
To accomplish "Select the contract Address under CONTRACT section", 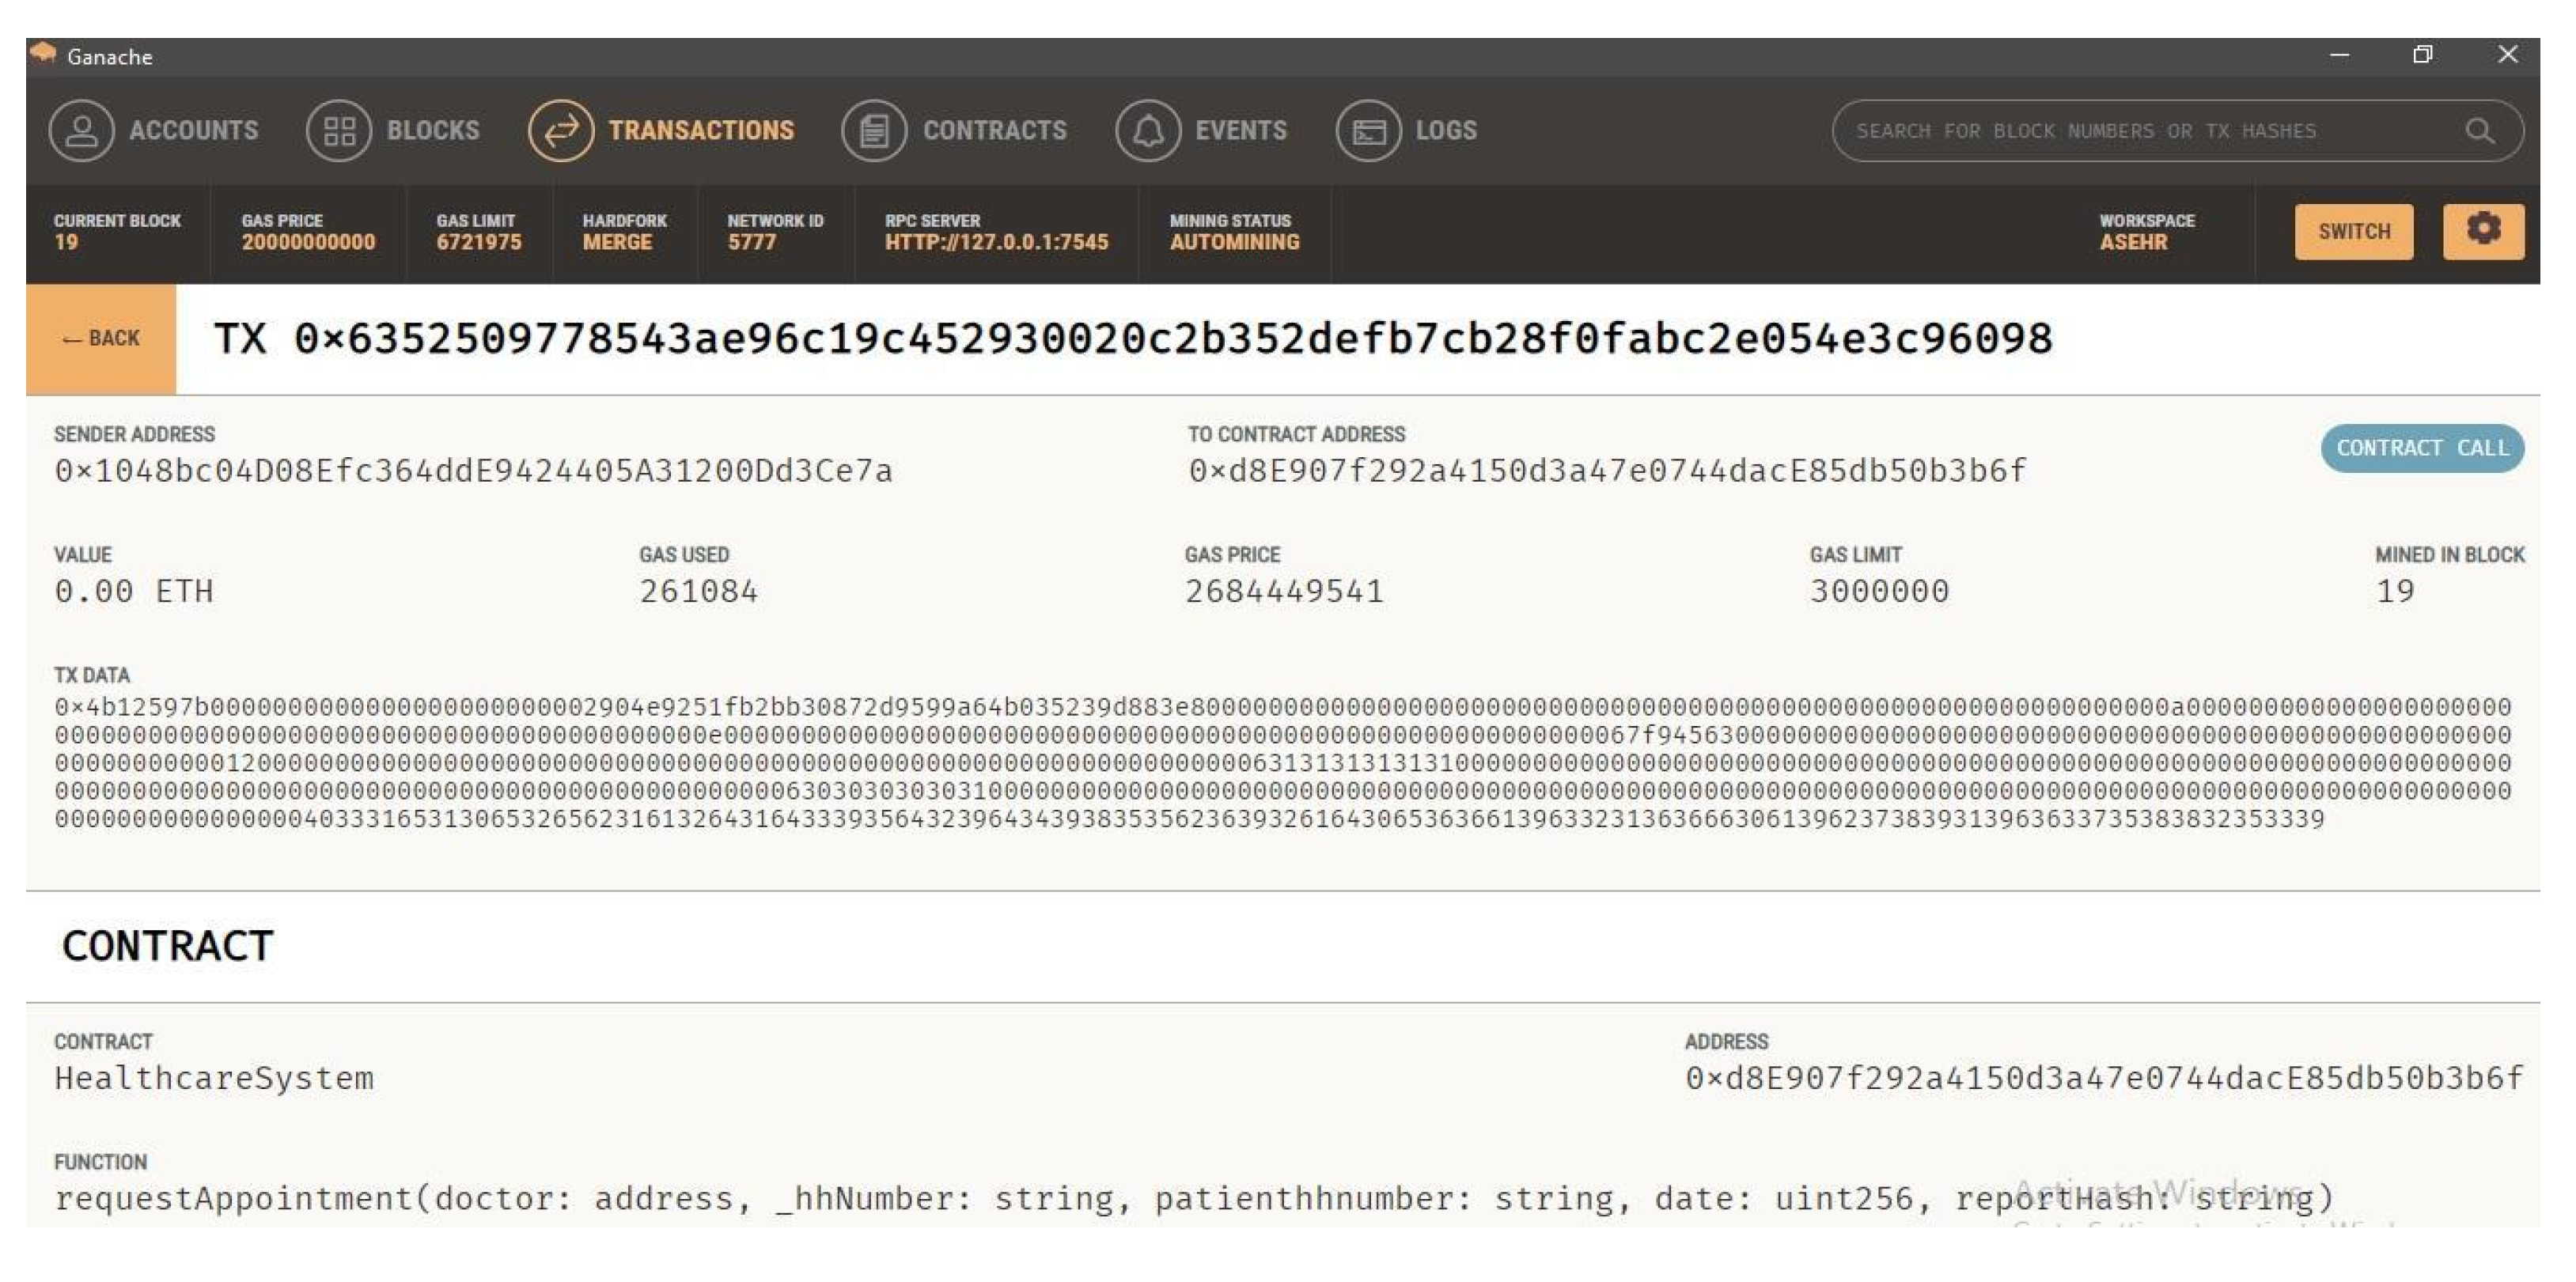I will (x=2104, y=1078).
